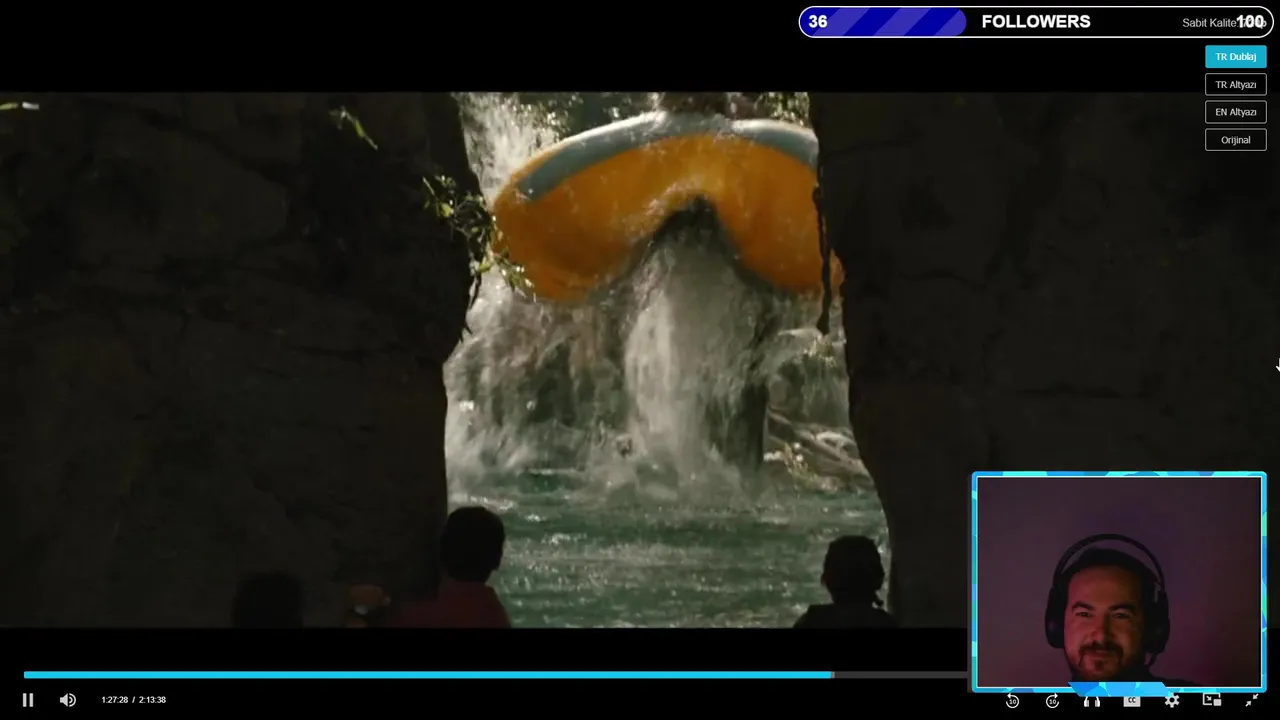1280x720 pixels.
Task: Open player settings gear
Action: pyautogui.click(x=1172, y=701)
